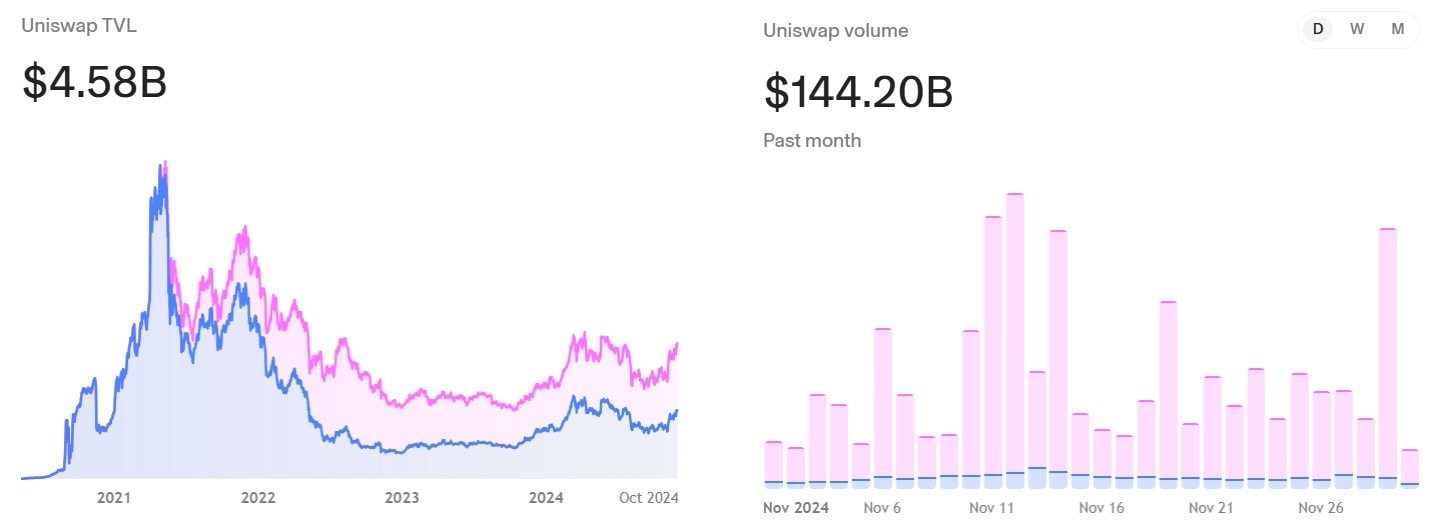Click the 2023 label on TVL axis
Viewport: 1440px width, 528px height.
(x=402, y=497)
